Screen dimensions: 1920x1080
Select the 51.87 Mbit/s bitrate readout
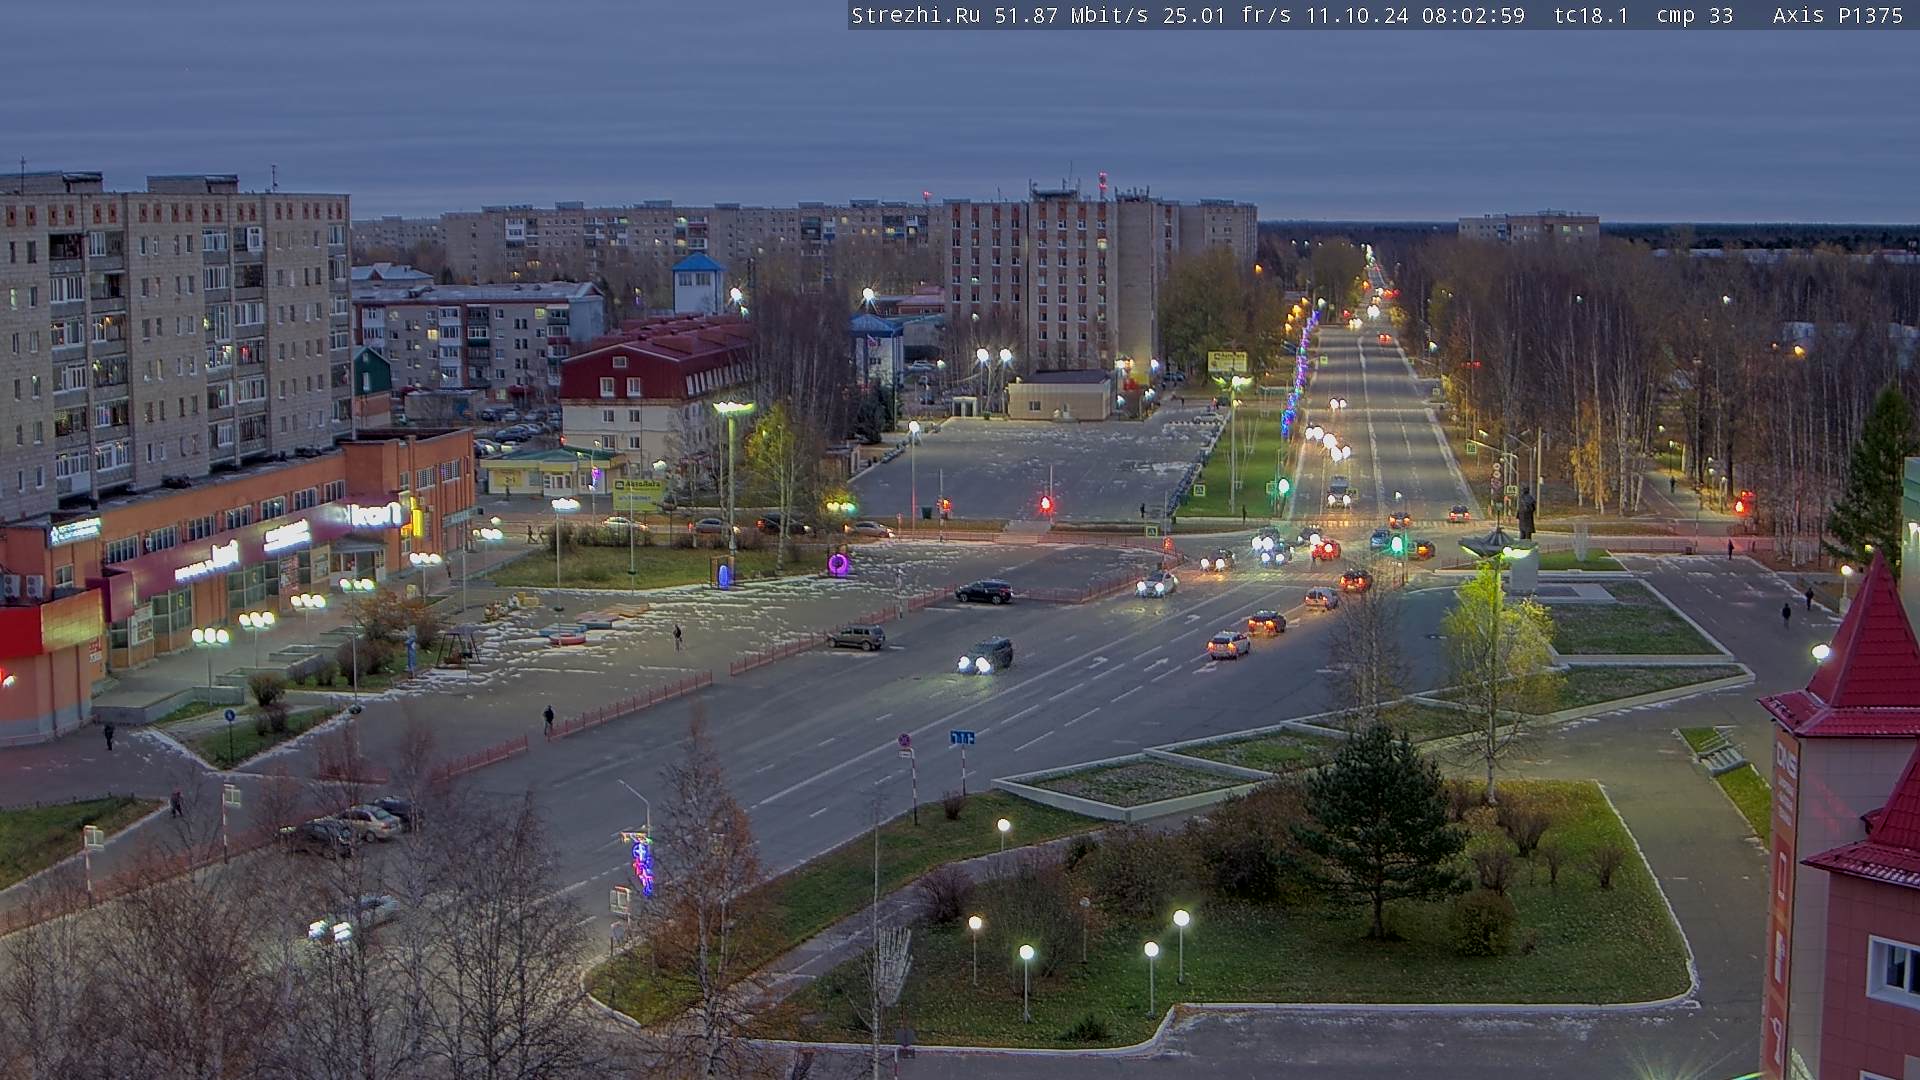coord(1071,16)
